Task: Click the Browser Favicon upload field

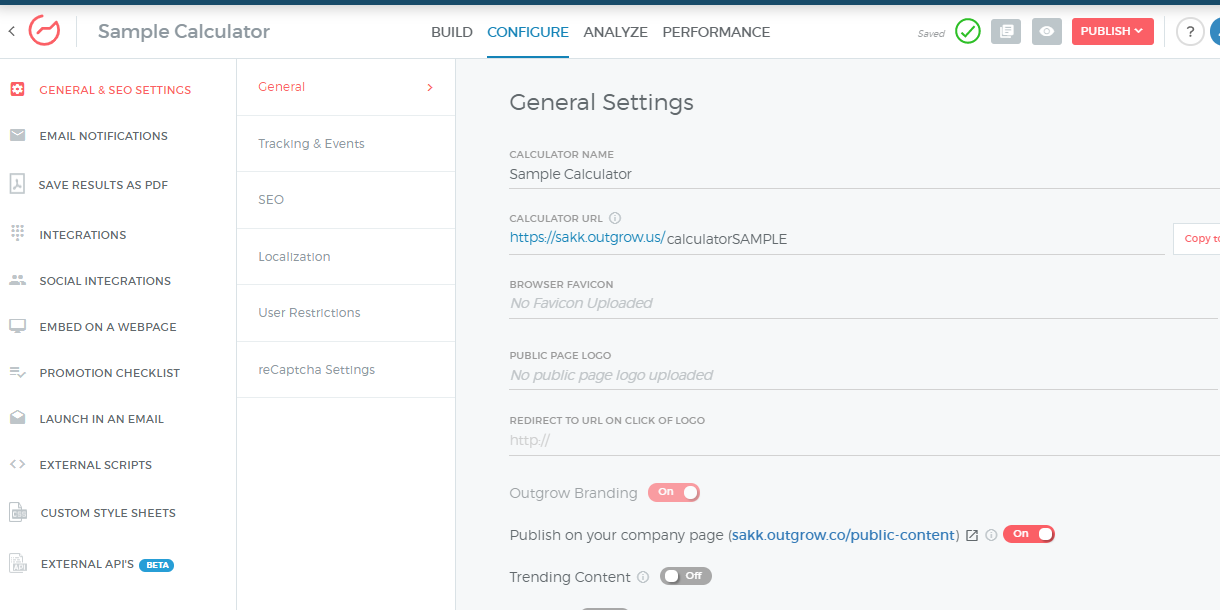Action: coord(864,303)
